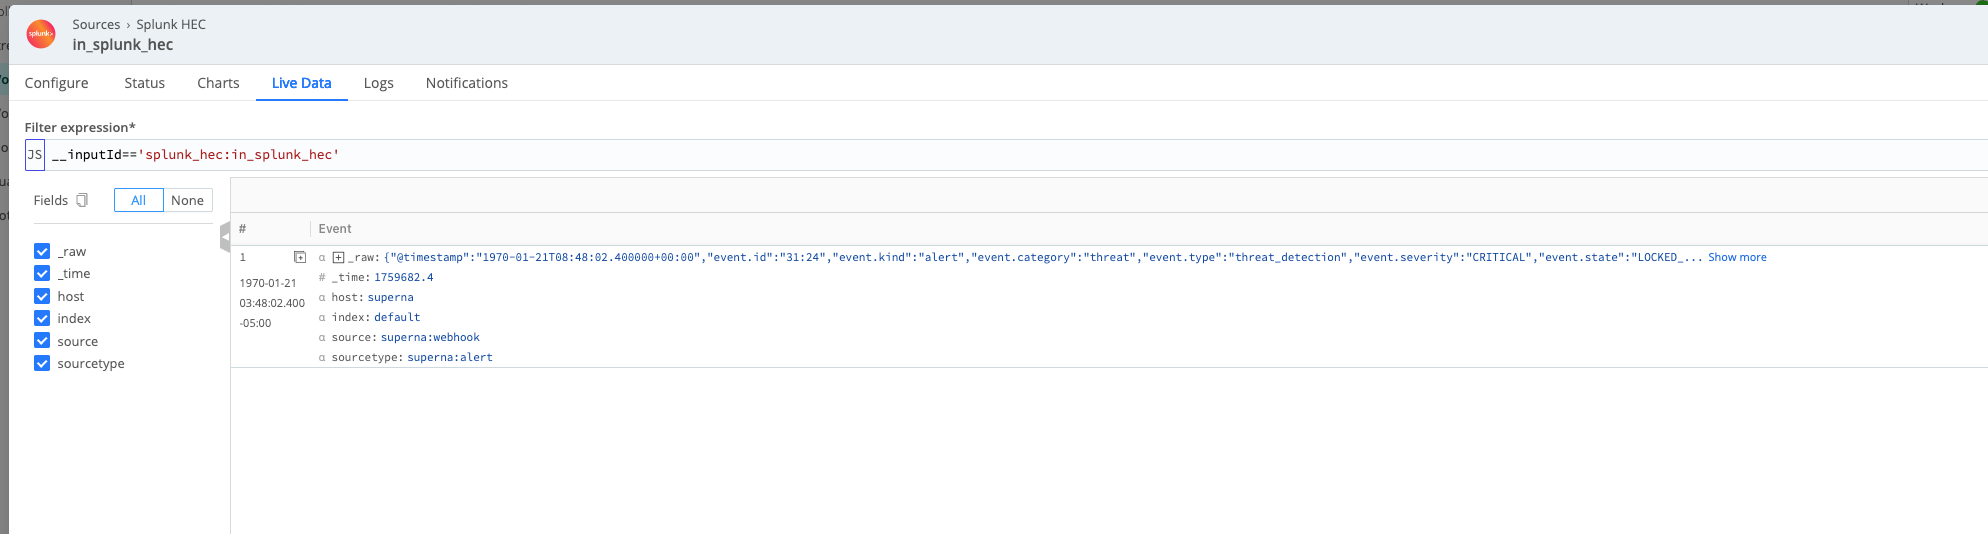Viewport: 1988px width, 534px height.
Task: Click the JS badge in the filter expression
Action: pyautogui.click(x=35, y=155)
